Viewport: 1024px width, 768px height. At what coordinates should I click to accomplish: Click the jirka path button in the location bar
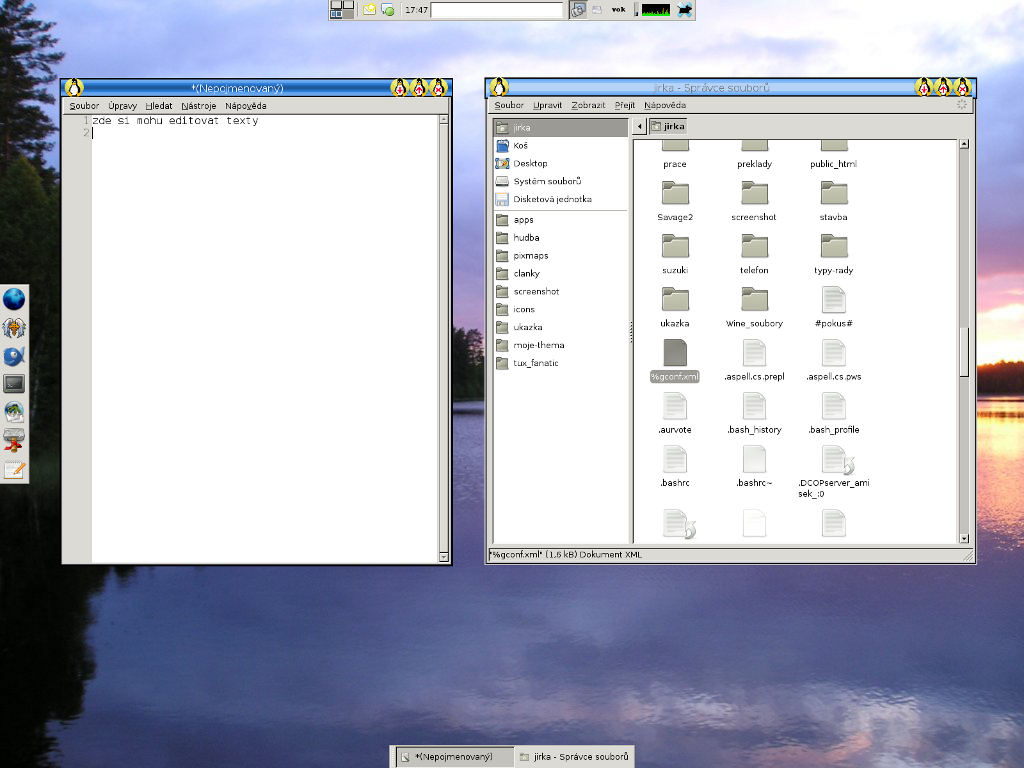[x=667, y=126]
